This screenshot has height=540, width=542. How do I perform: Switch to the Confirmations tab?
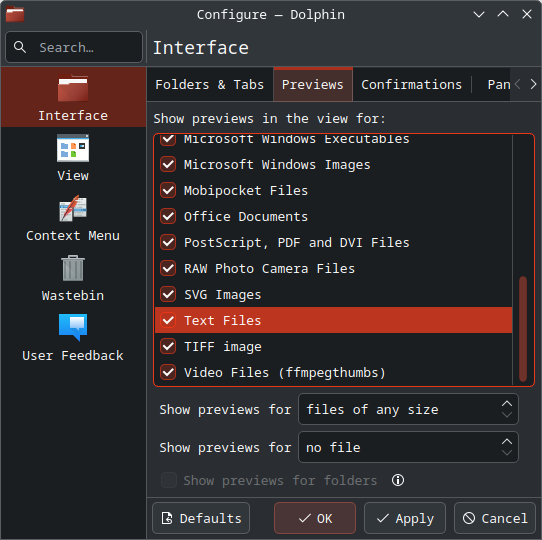click(x=411, y=85)
